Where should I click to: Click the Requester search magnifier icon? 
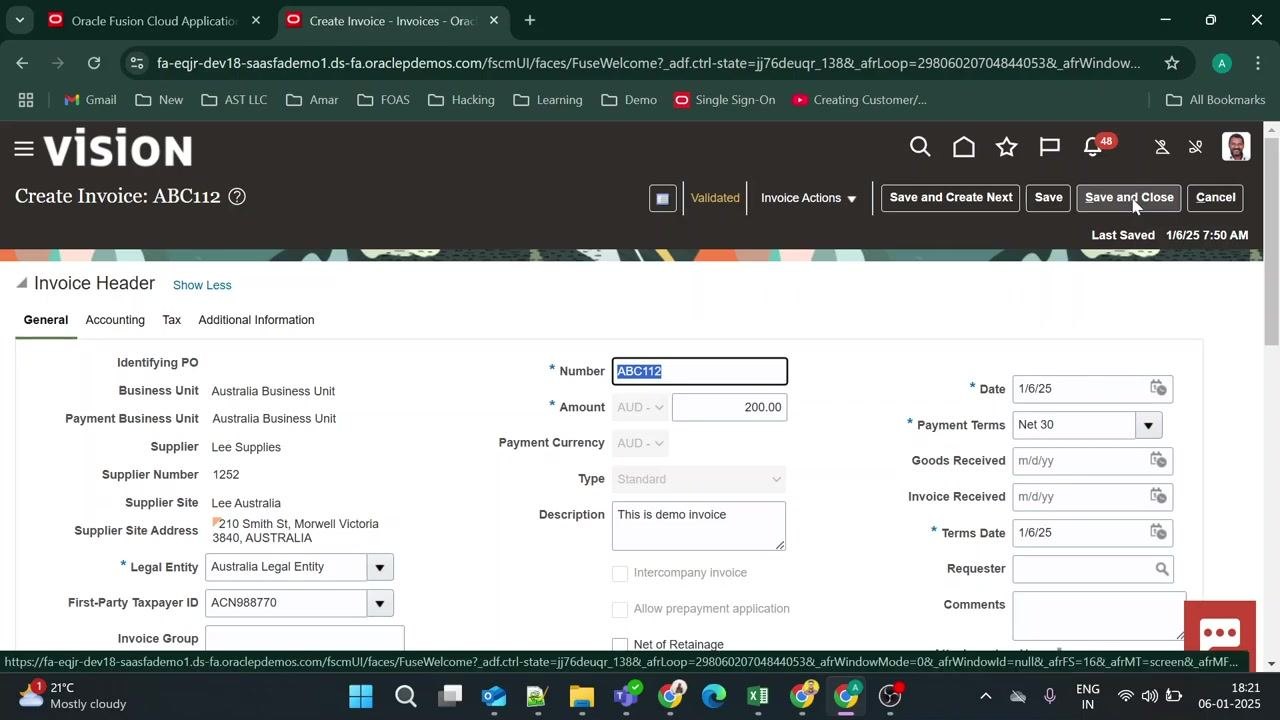pos(1162,569)
